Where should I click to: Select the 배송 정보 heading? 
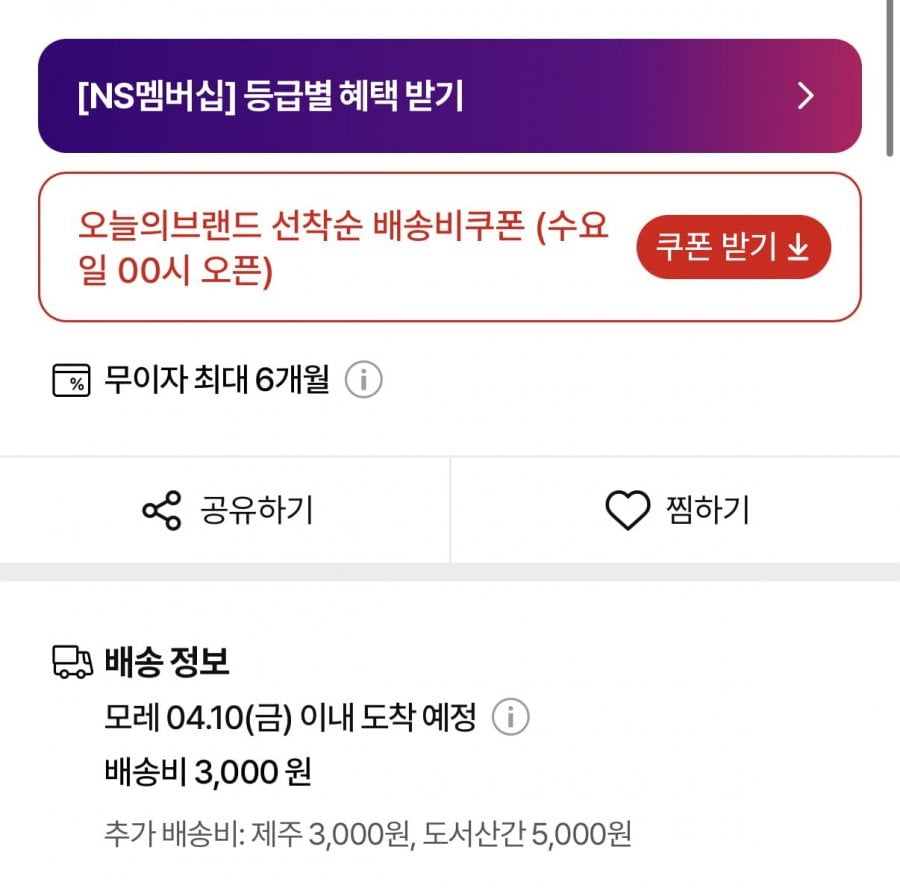pyautogui.click(x=167, y=662)
